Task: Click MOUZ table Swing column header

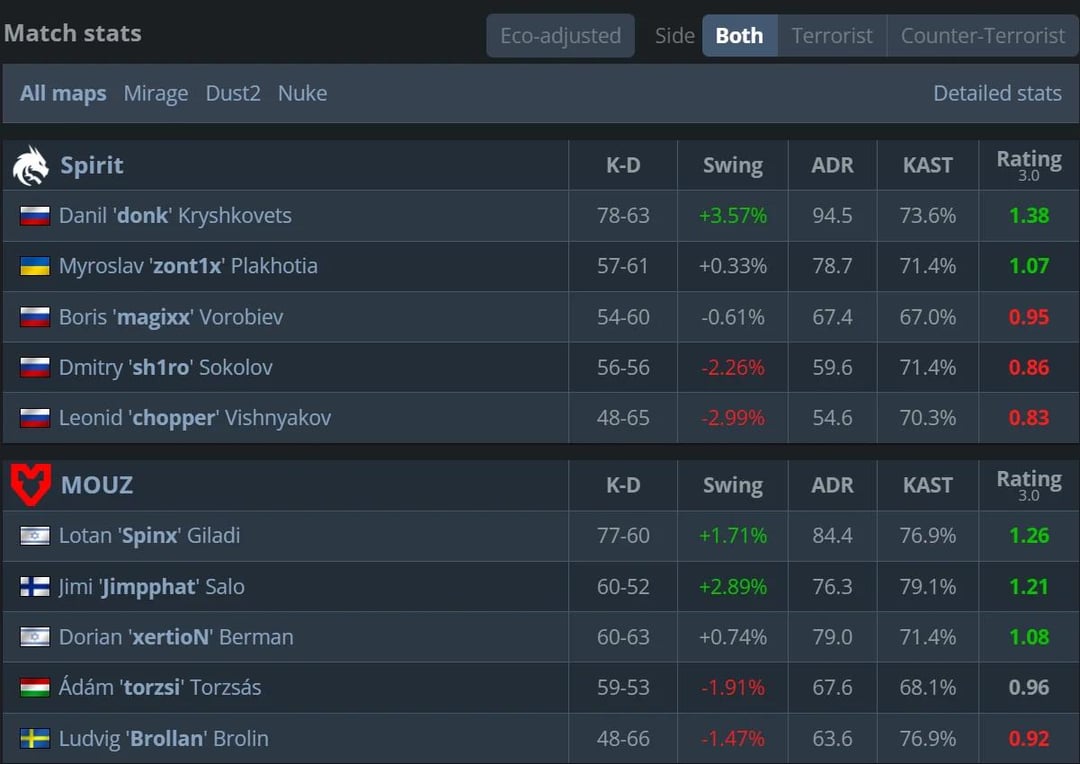Action: pos(732,486)
